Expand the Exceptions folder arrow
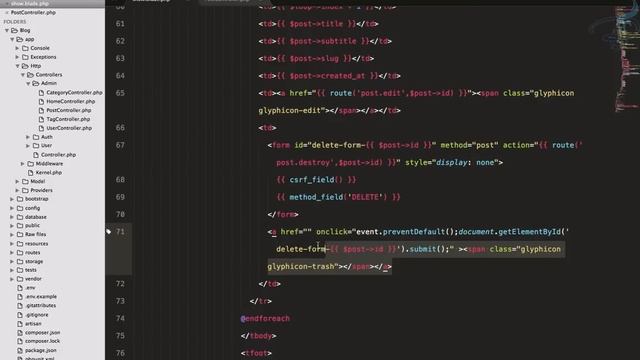 pos(17,57)
